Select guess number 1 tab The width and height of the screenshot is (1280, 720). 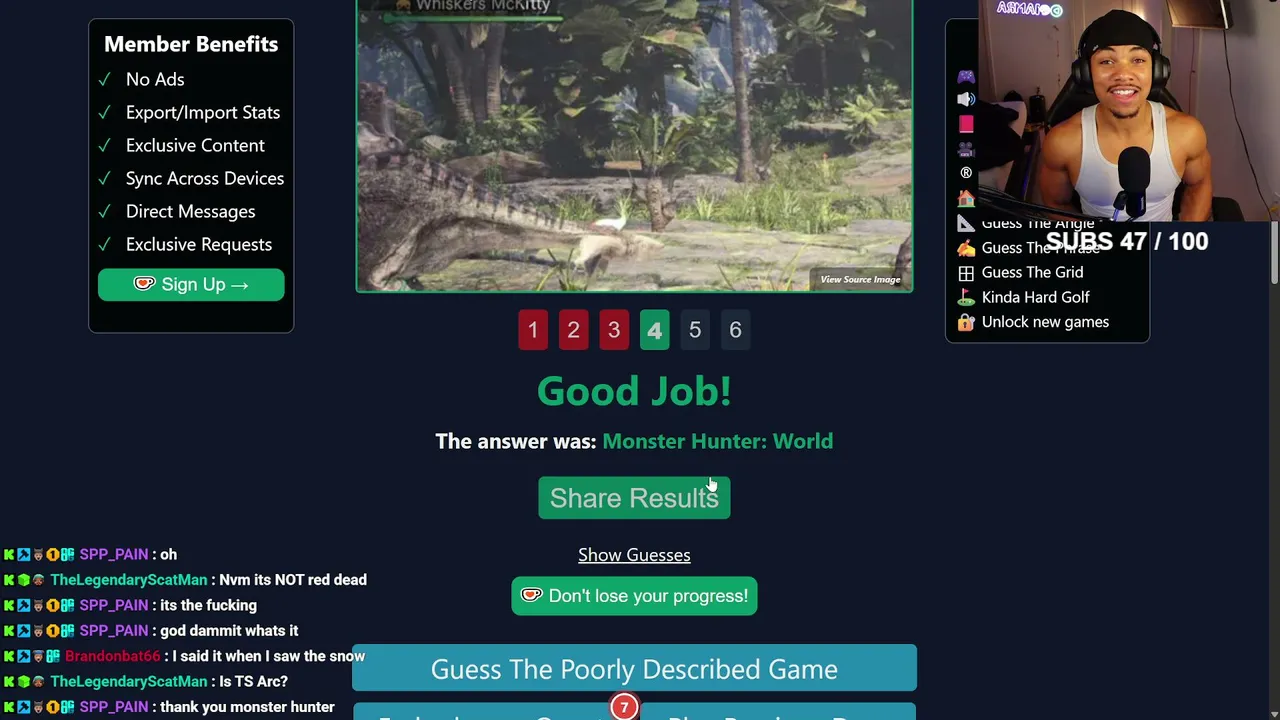(533, 330)
